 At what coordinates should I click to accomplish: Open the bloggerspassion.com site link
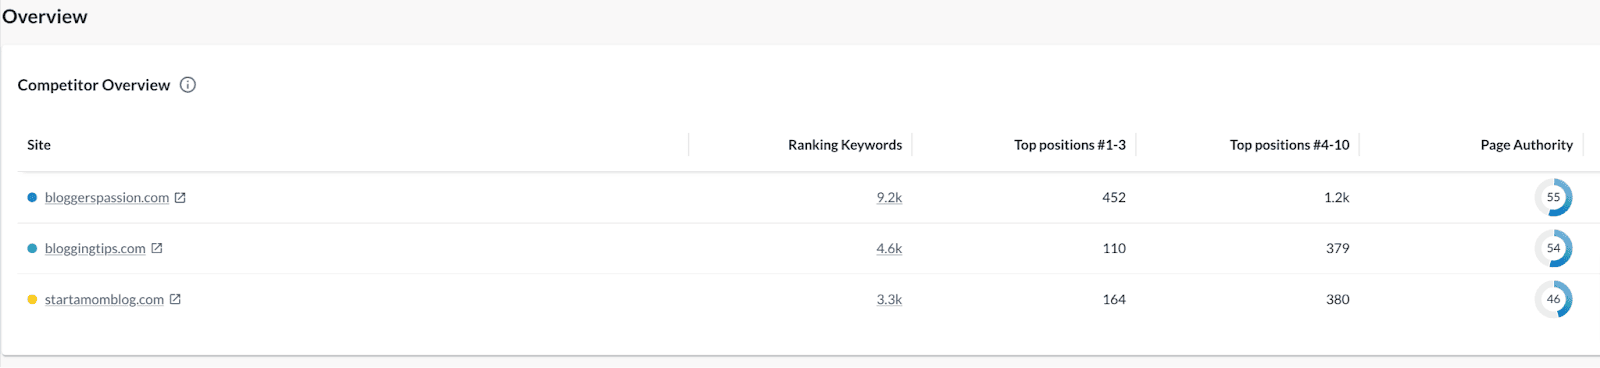tap(107, 198)
